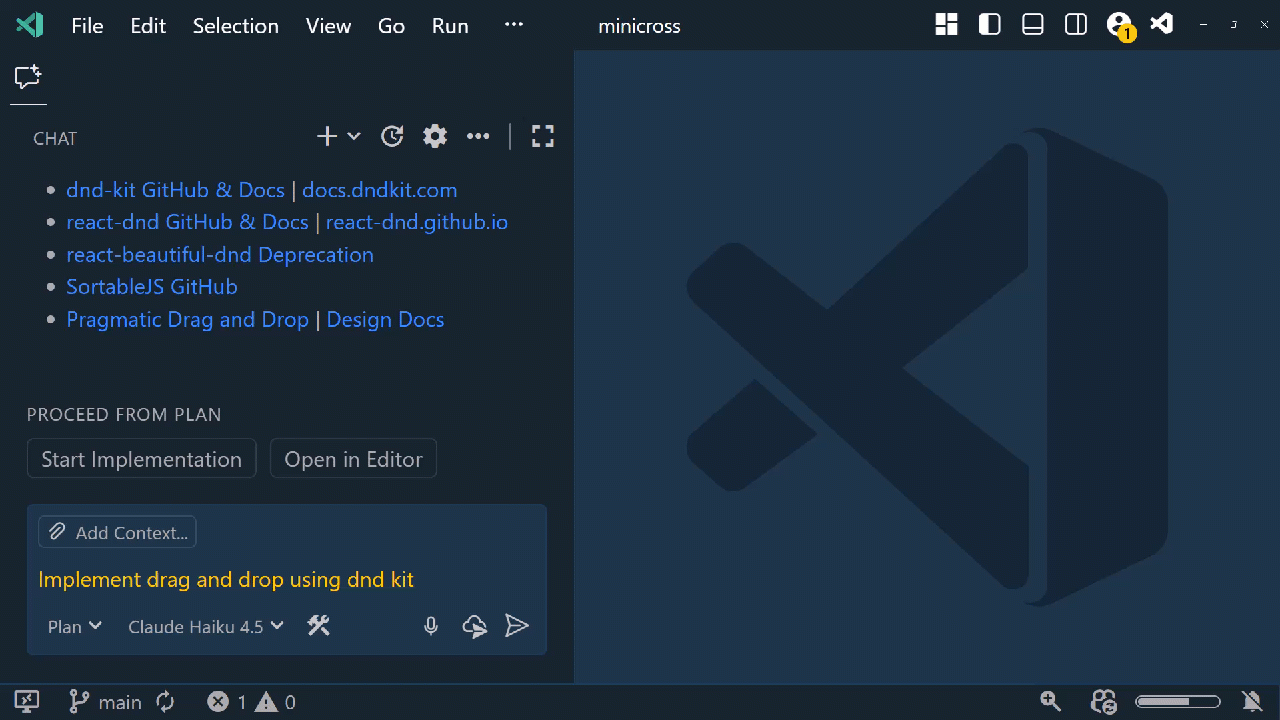Screen dimensions: 1280x720
Task: Open Copilot menu from the status bar
Action: [1104, 701]
